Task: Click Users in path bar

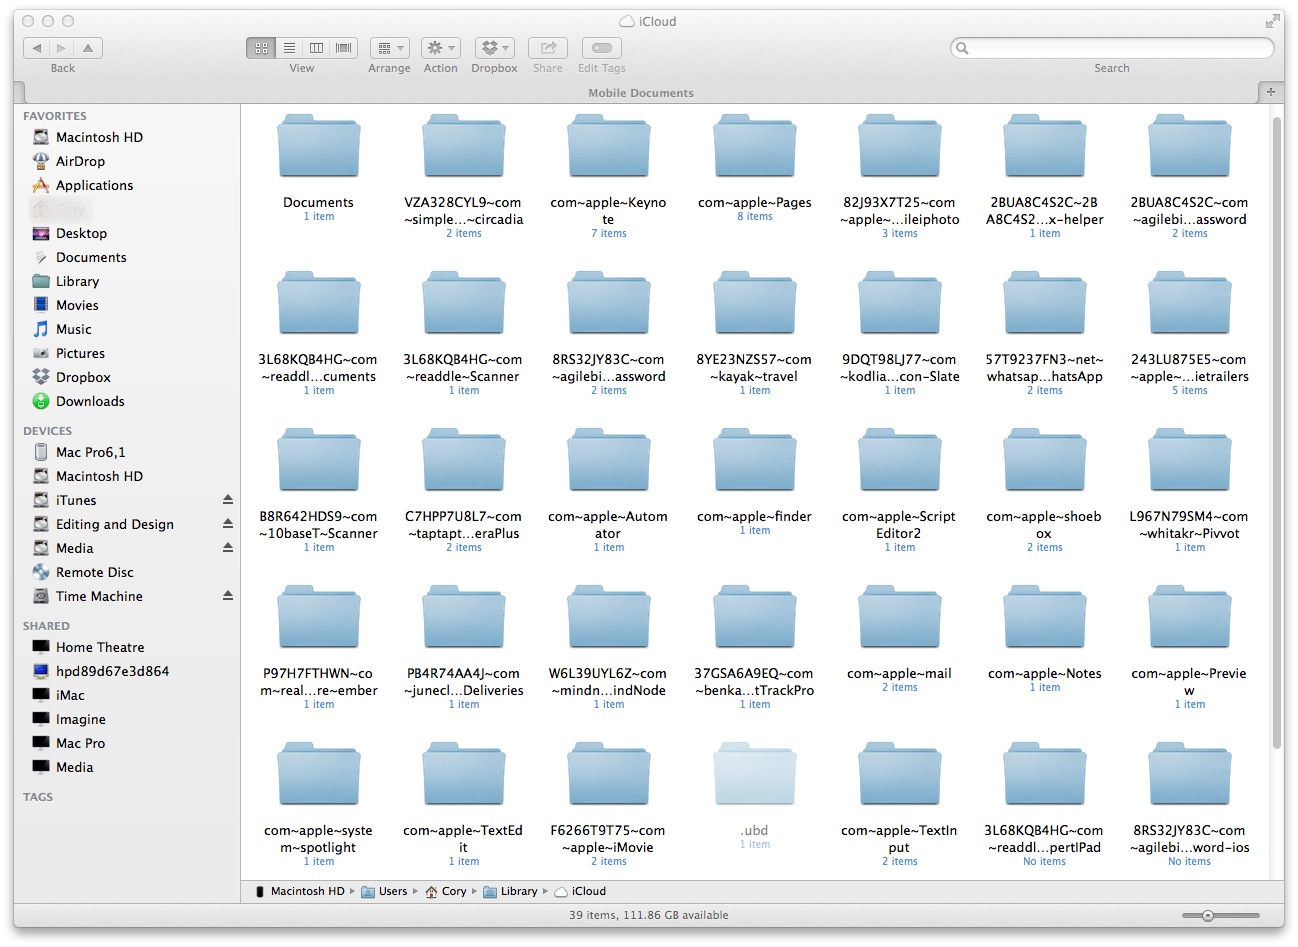Action: (384, 891)
